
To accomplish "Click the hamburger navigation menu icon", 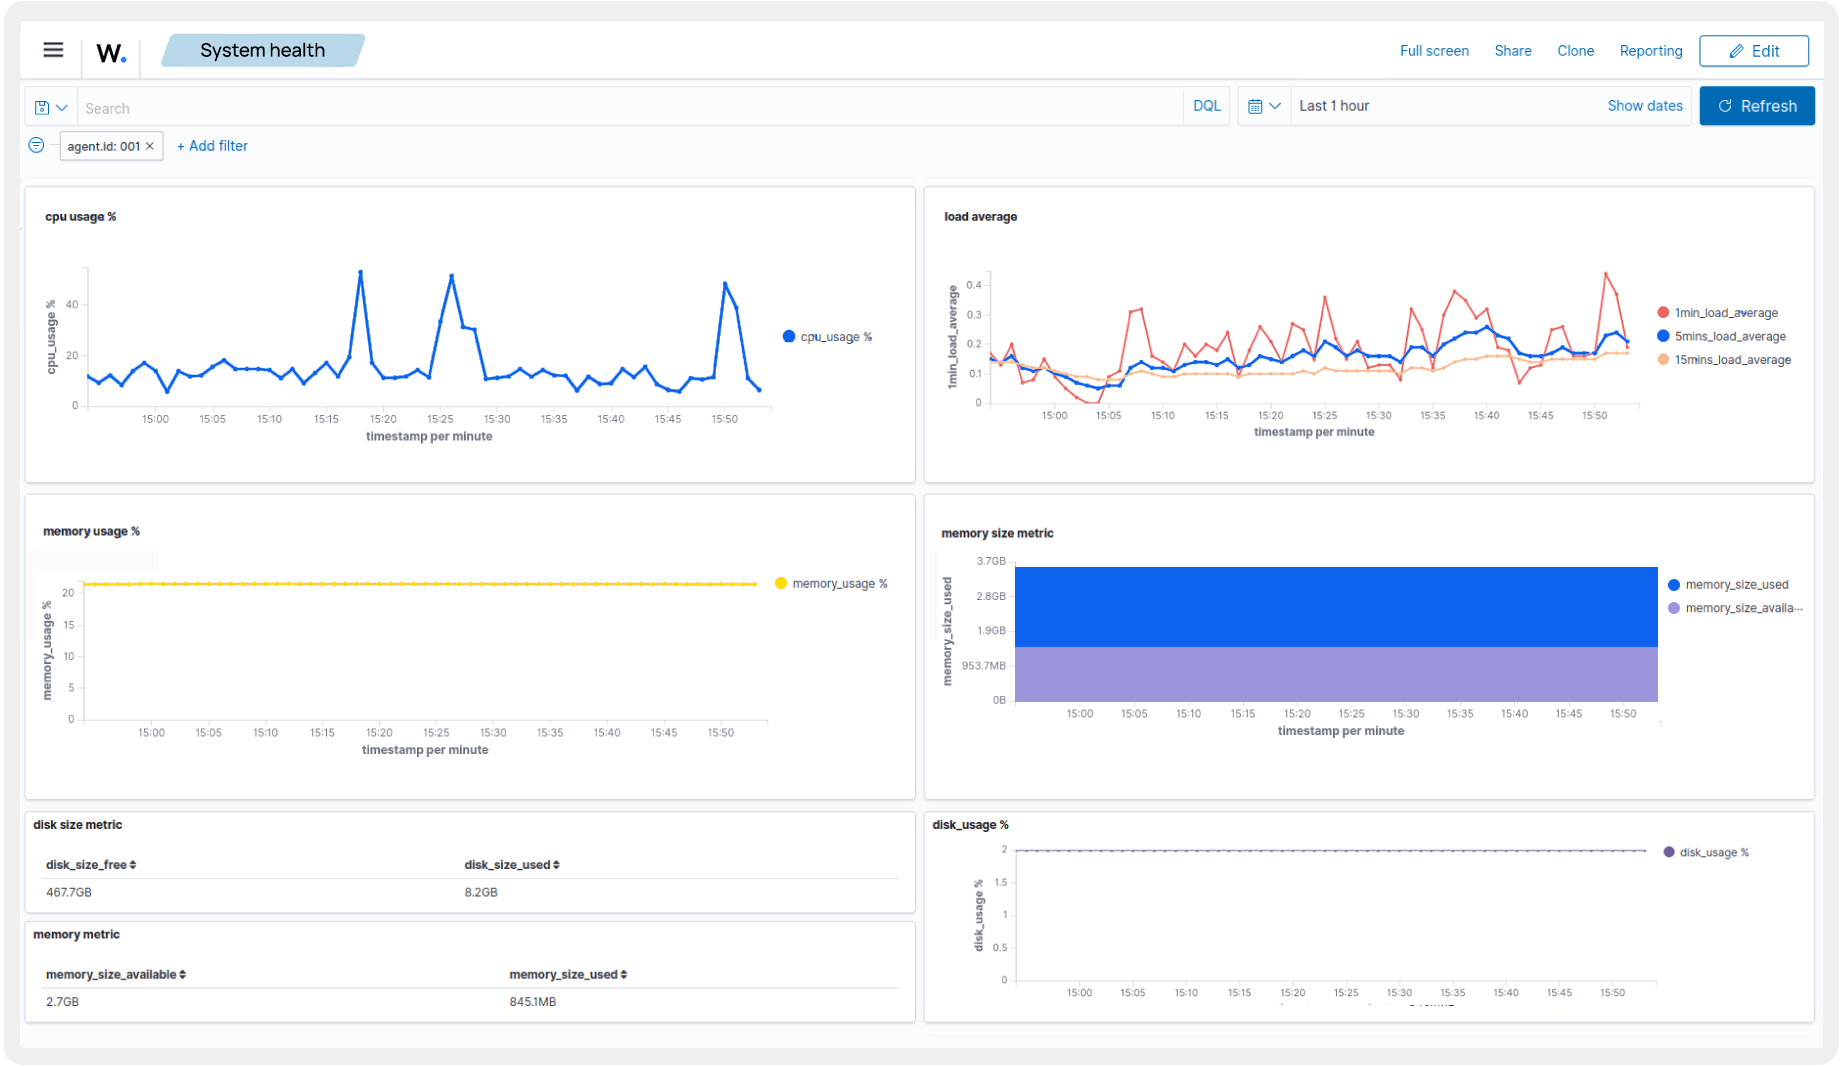I will tap(52, 50).
